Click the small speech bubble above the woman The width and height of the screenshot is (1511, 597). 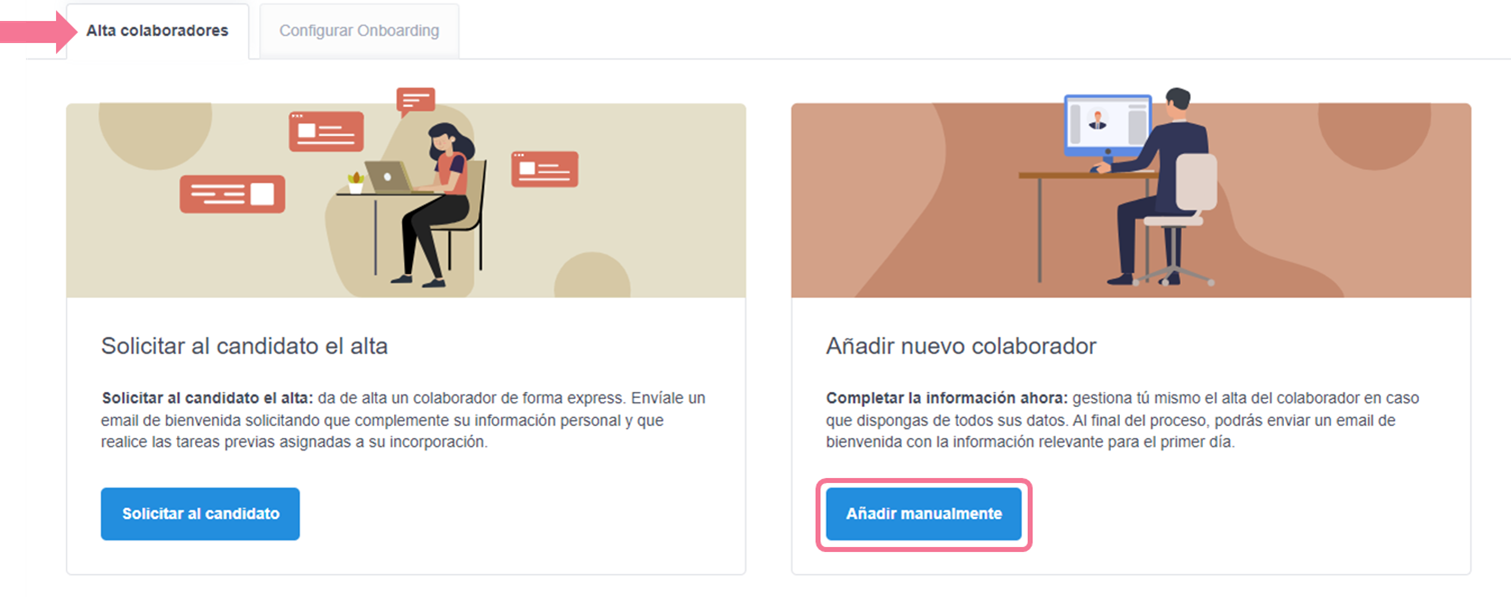[x=415, y=101]
